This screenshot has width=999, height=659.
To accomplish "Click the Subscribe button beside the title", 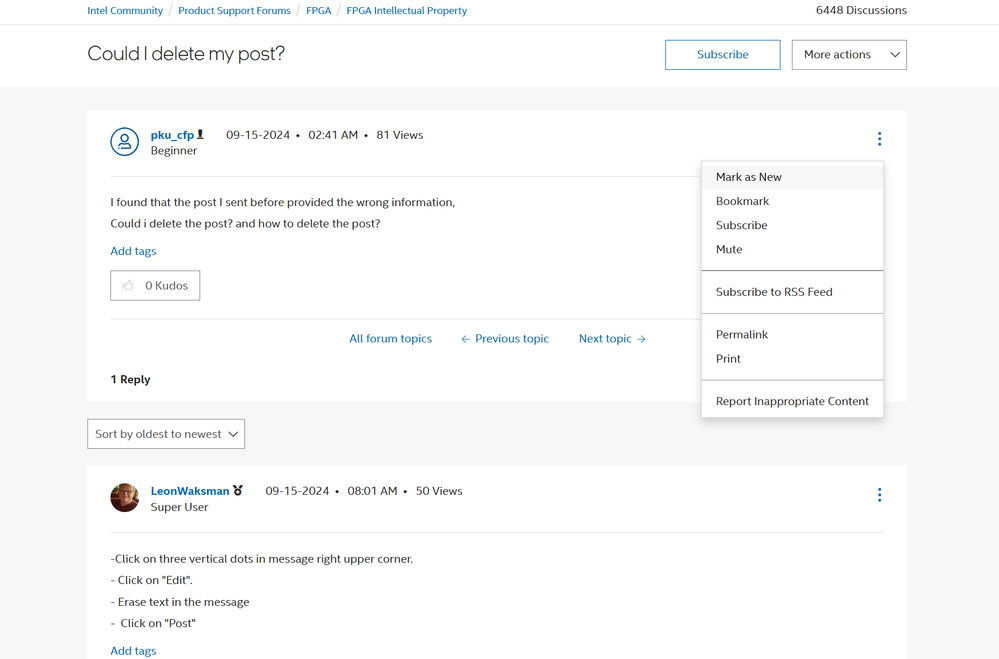I will click(722, 55).
